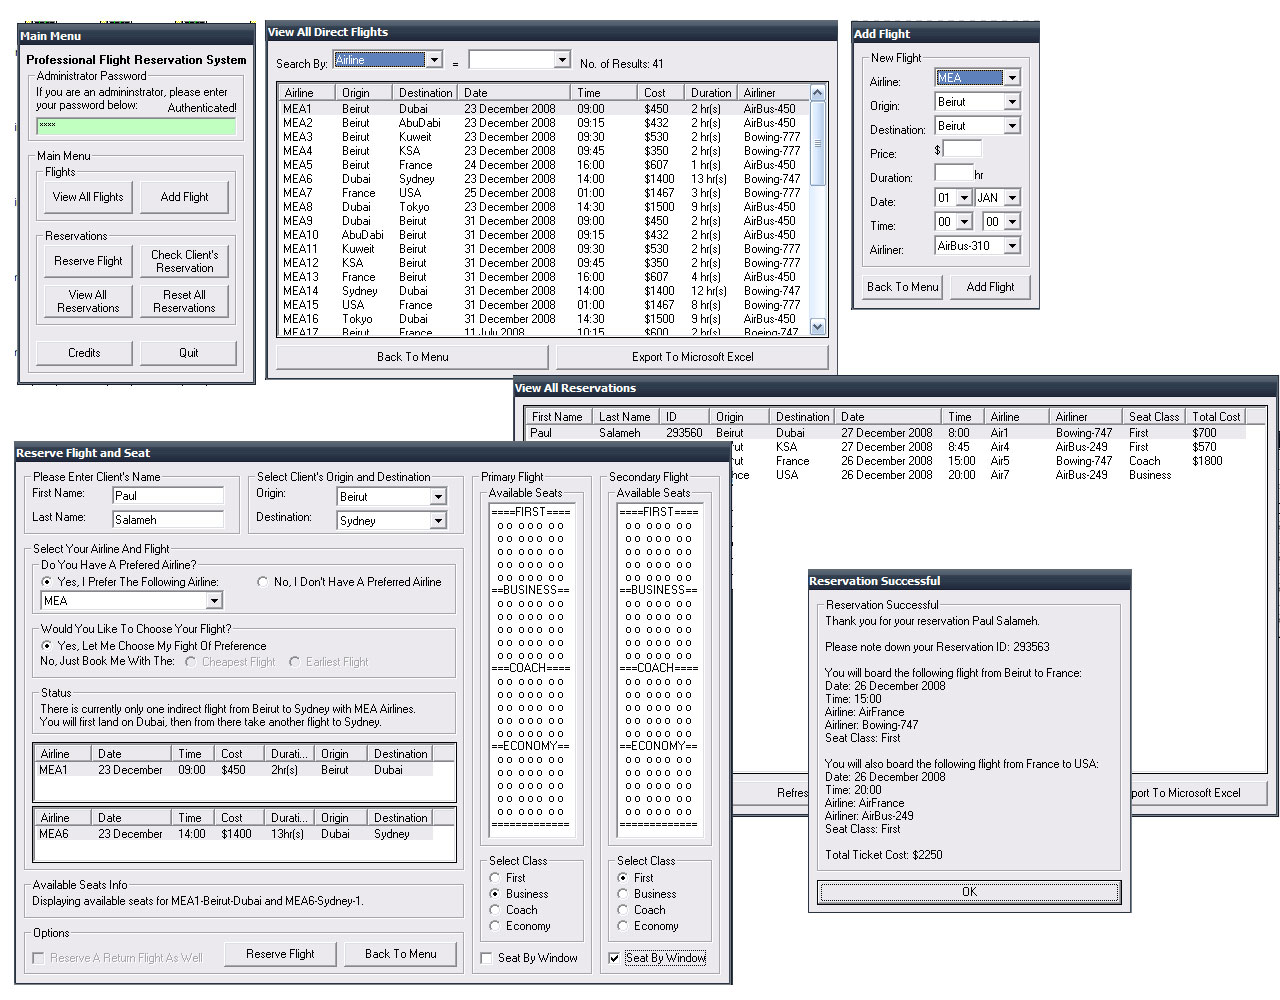Click View All Flights button in Main Menu
This screenshot has height=1000, width=1280.
tap(88, 197)
